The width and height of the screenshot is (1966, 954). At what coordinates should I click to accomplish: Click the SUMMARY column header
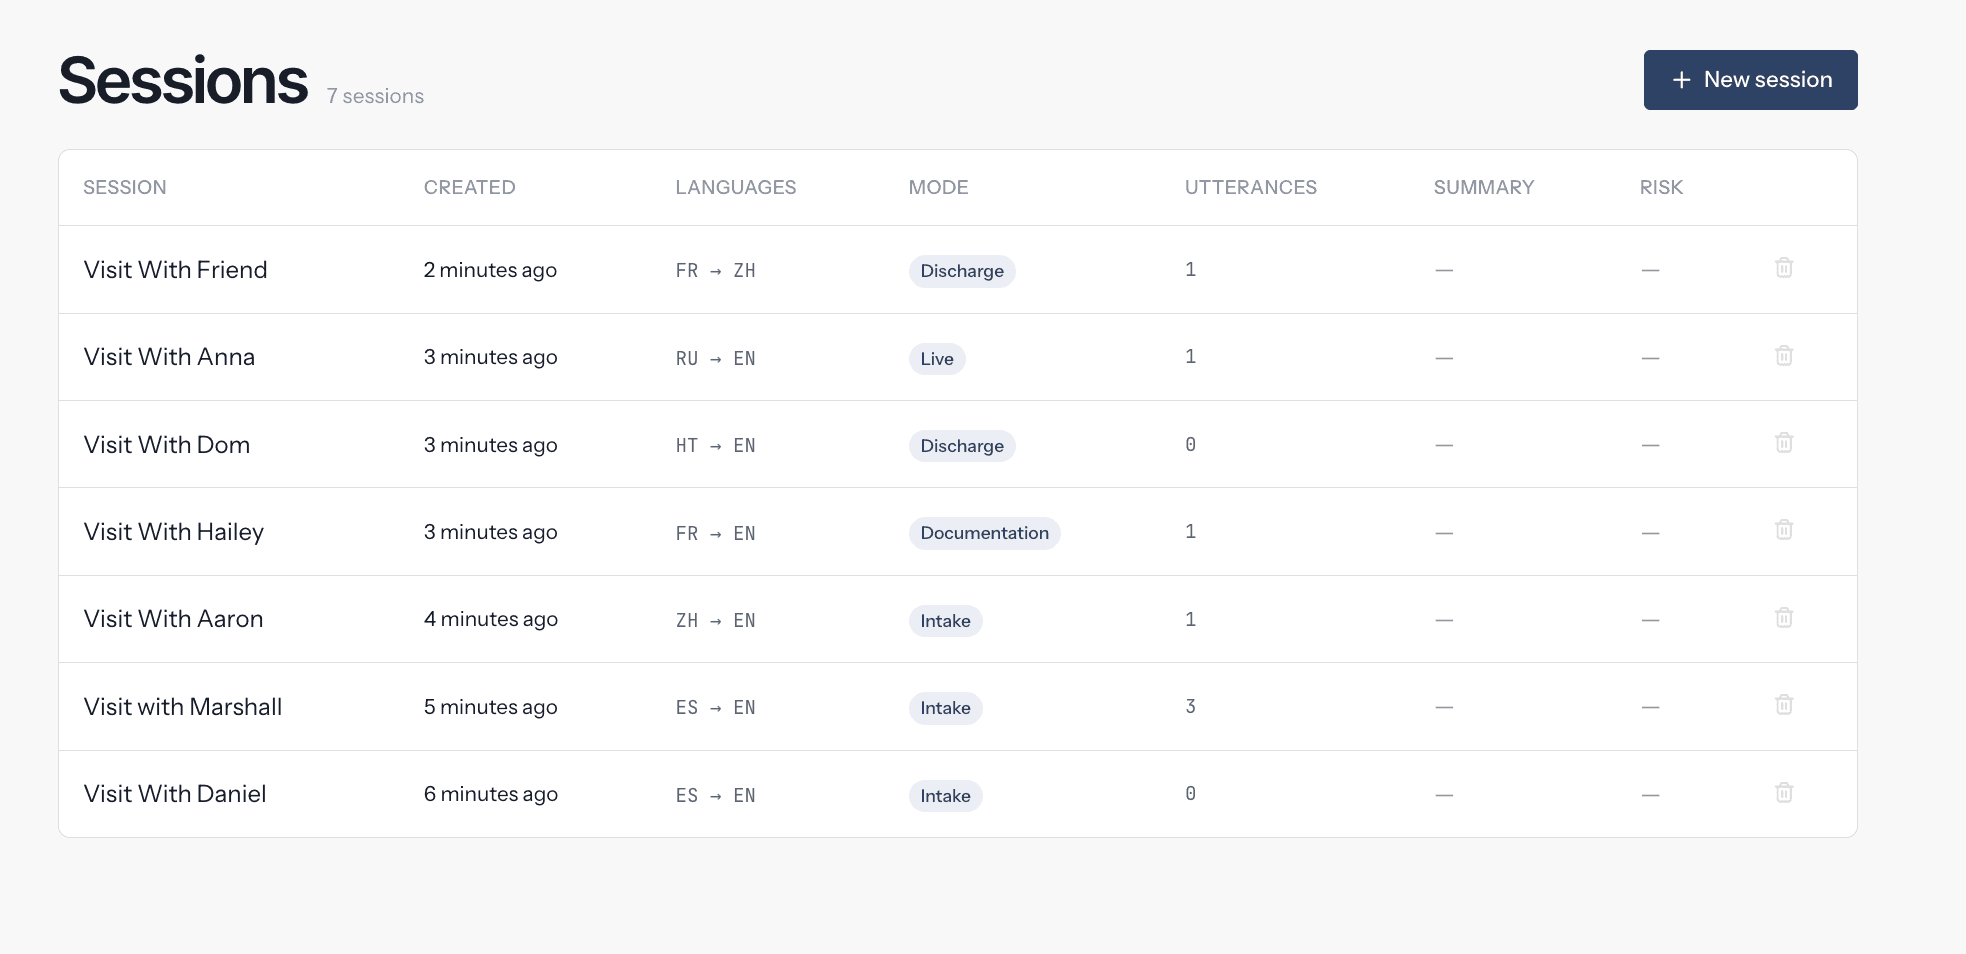pyautogui.click(x=1484, y=187)
